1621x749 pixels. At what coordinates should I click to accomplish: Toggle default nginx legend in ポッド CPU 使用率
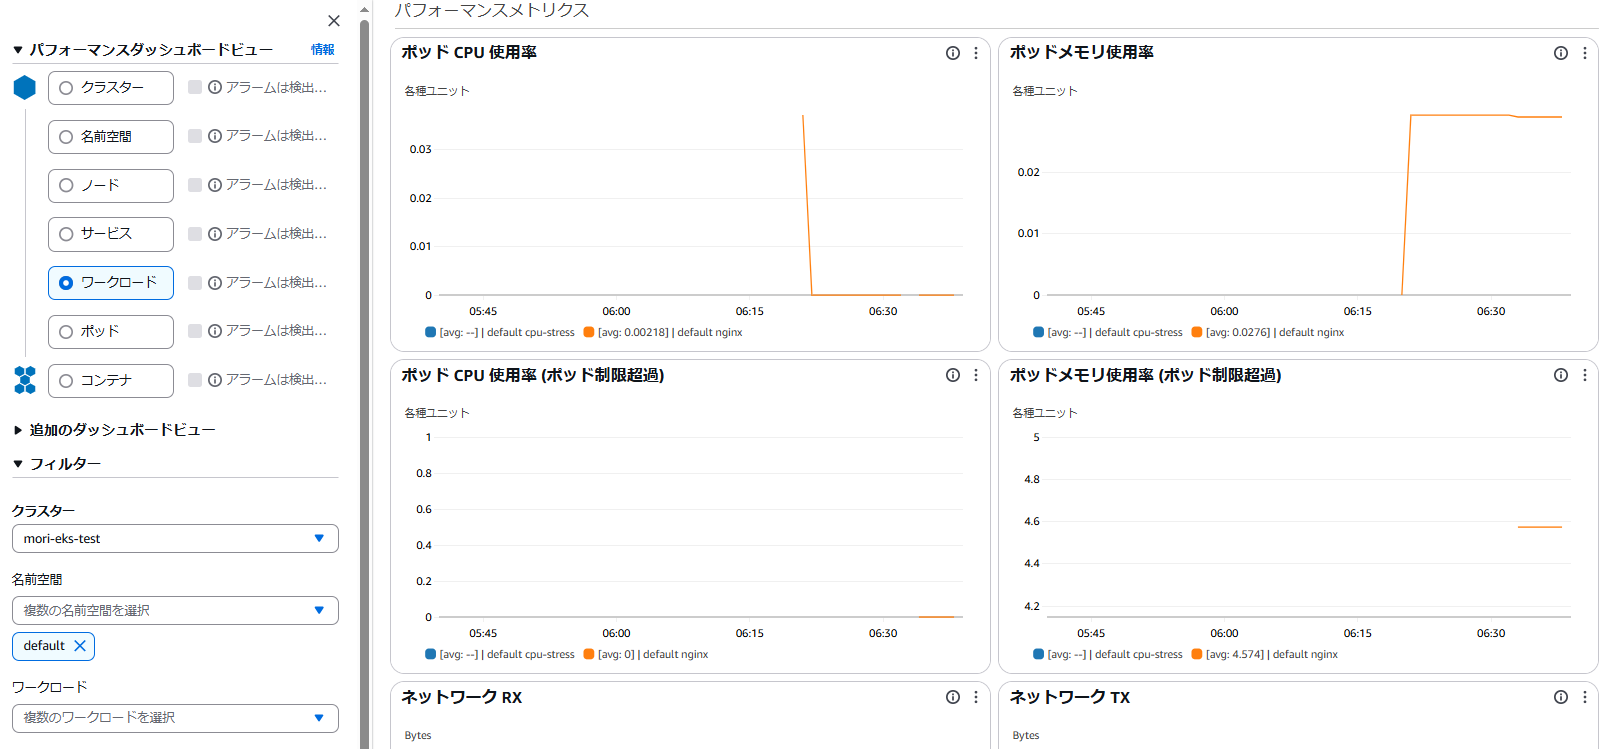[x=663, y=332]
